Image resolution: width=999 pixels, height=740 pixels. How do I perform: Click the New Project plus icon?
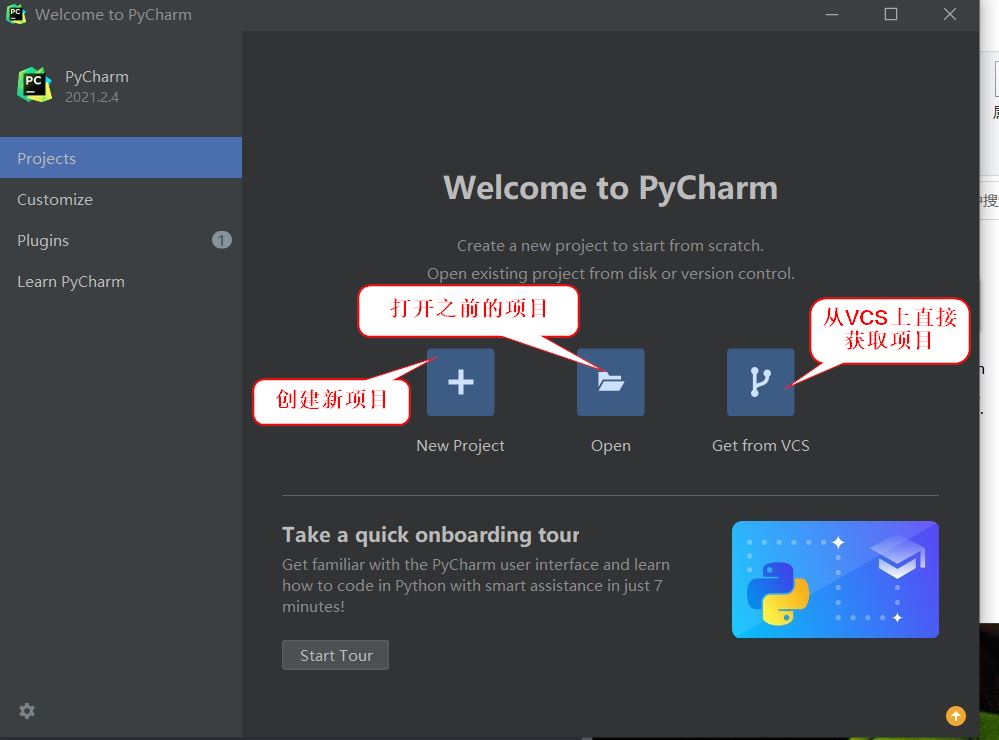click(460, 382)
